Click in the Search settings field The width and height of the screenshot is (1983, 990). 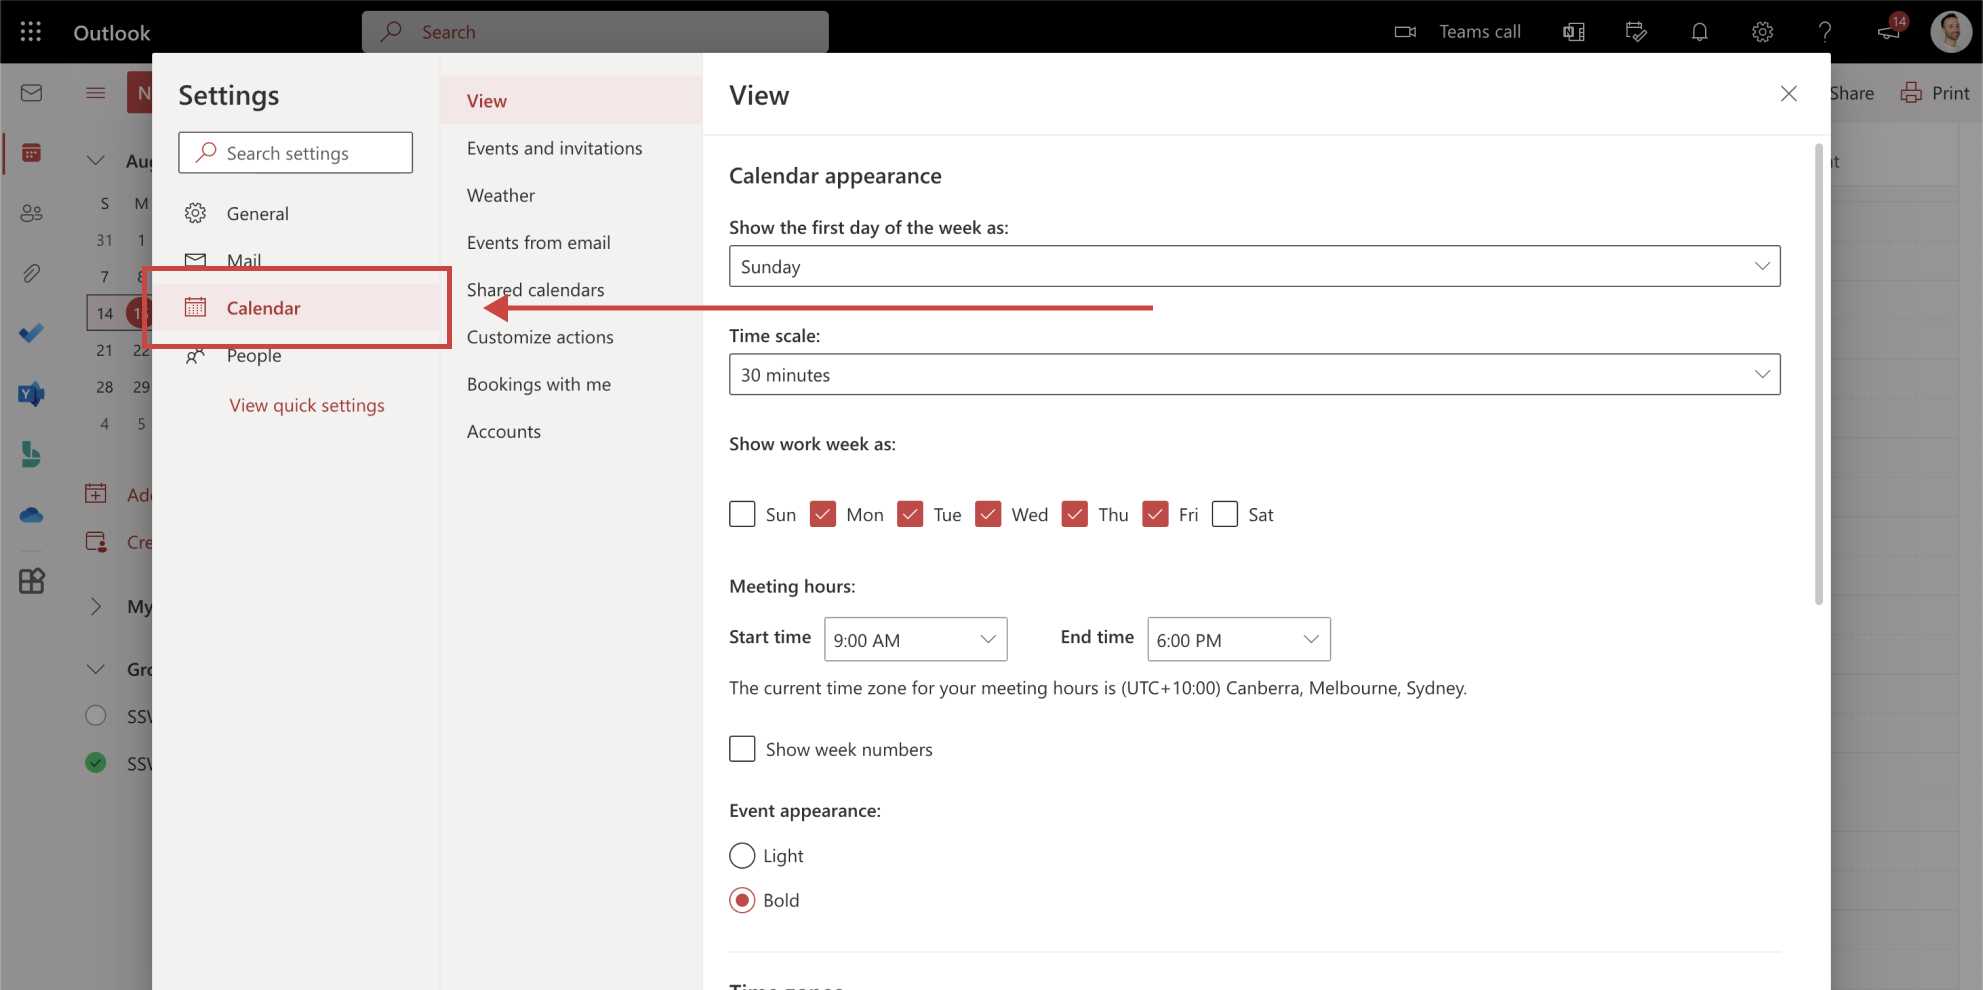point(296,153)
